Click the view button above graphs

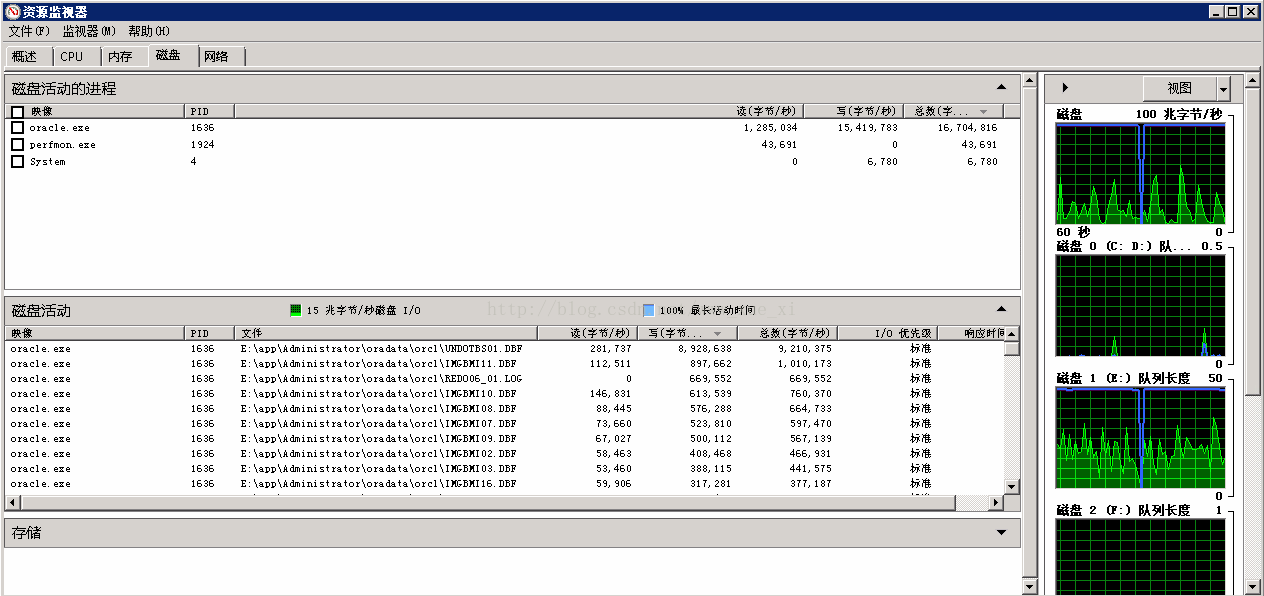[1180, 88]
